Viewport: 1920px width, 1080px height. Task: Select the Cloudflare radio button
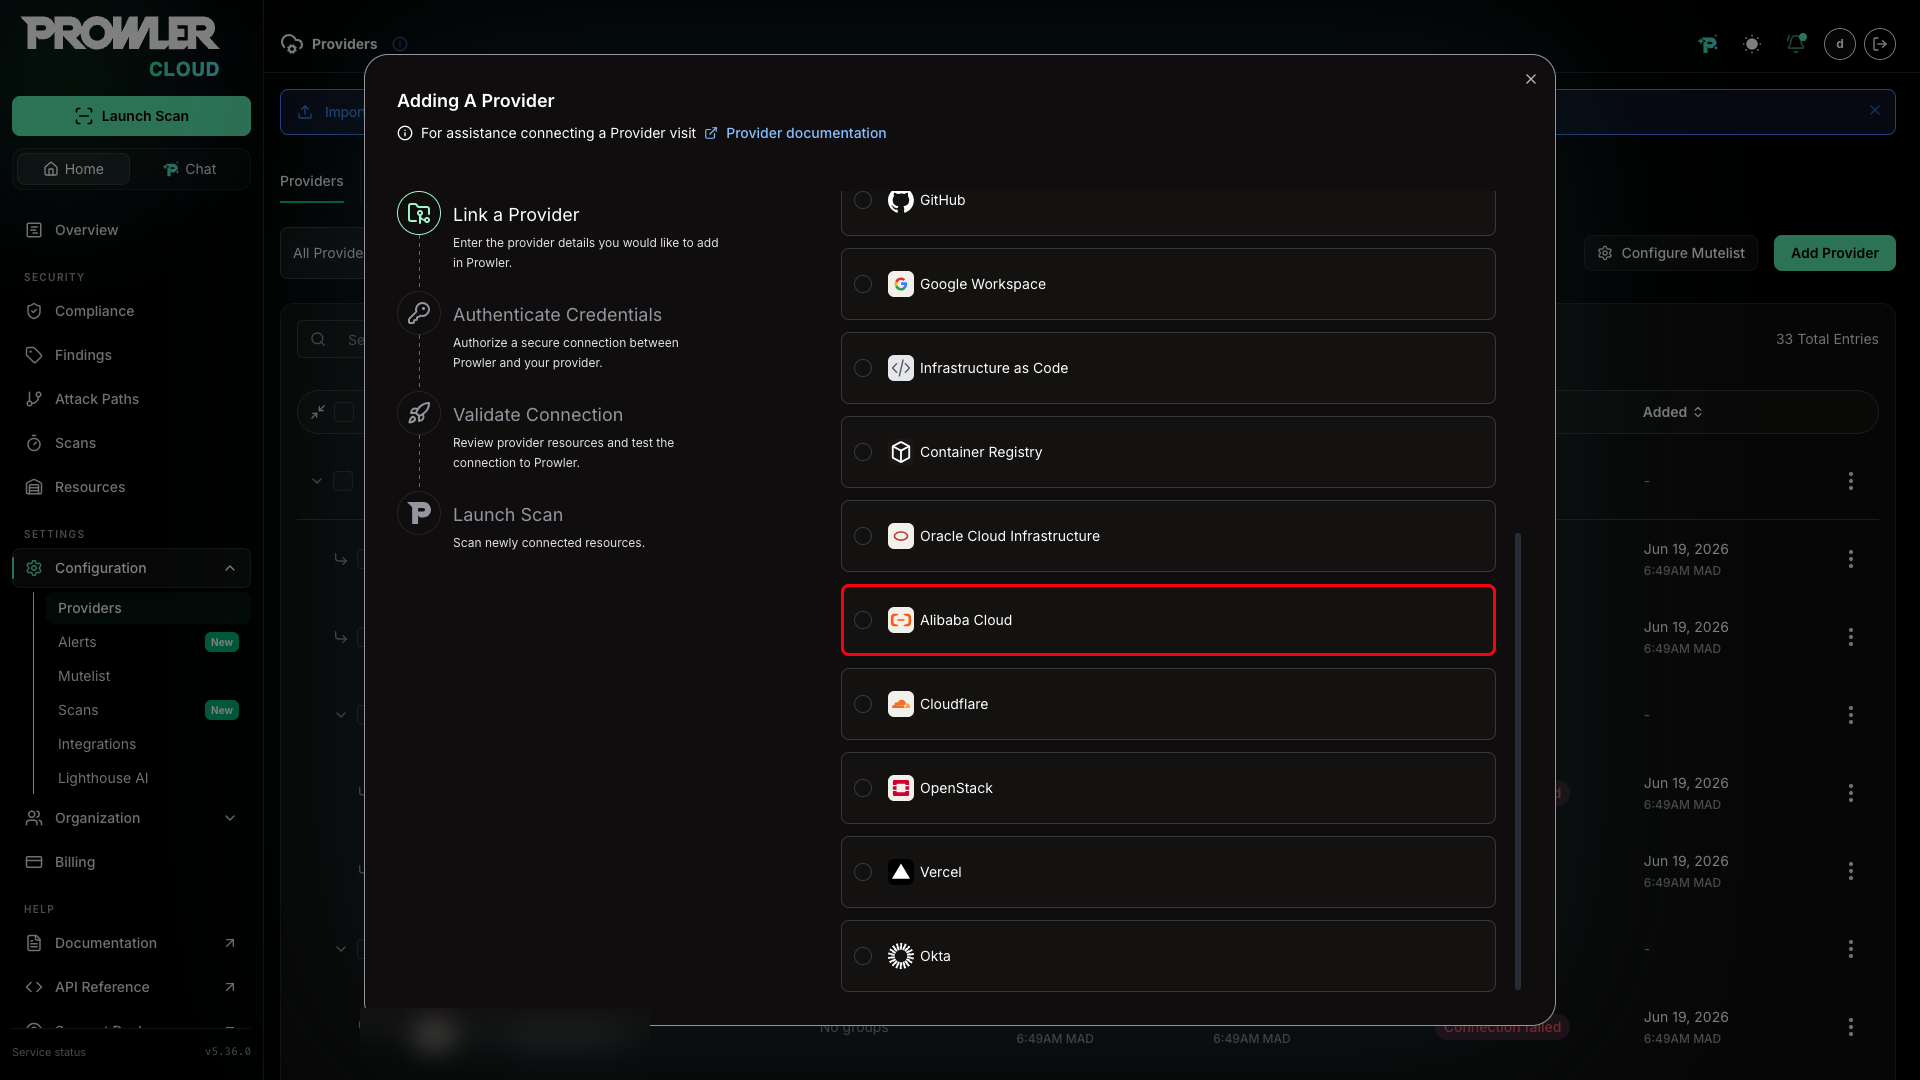coord(863,704)
